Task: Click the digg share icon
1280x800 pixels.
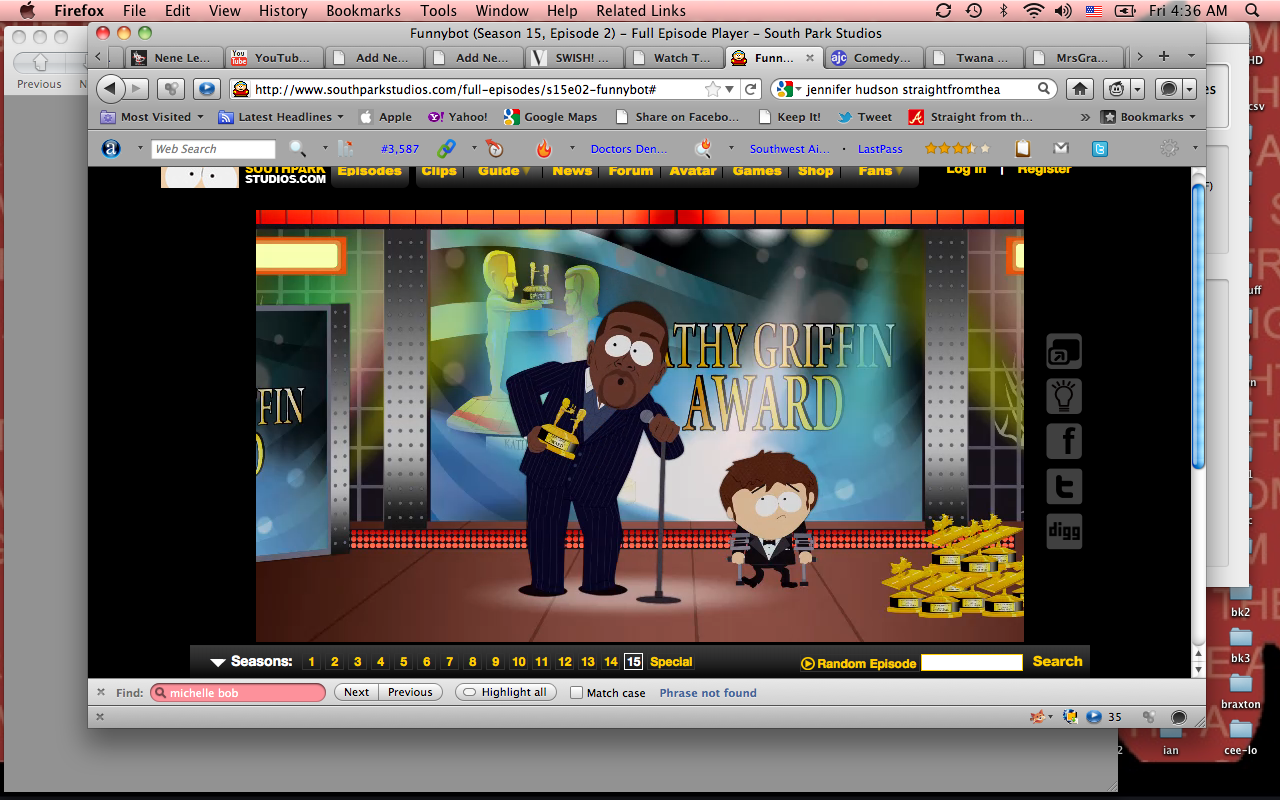Action: tap(1064, 531)
